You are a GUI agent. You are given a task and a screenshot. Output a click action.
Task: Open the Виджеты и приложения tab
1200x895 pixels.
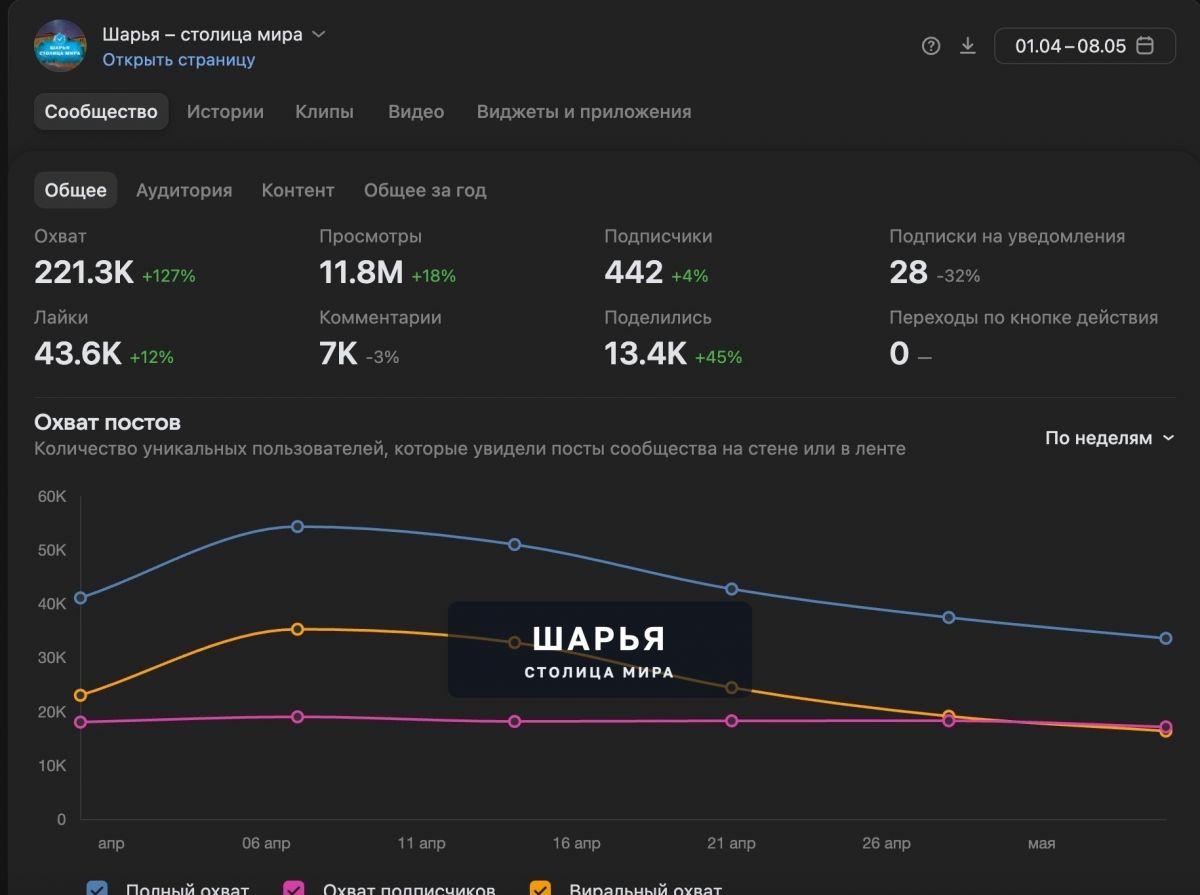[x=584, y=111]
